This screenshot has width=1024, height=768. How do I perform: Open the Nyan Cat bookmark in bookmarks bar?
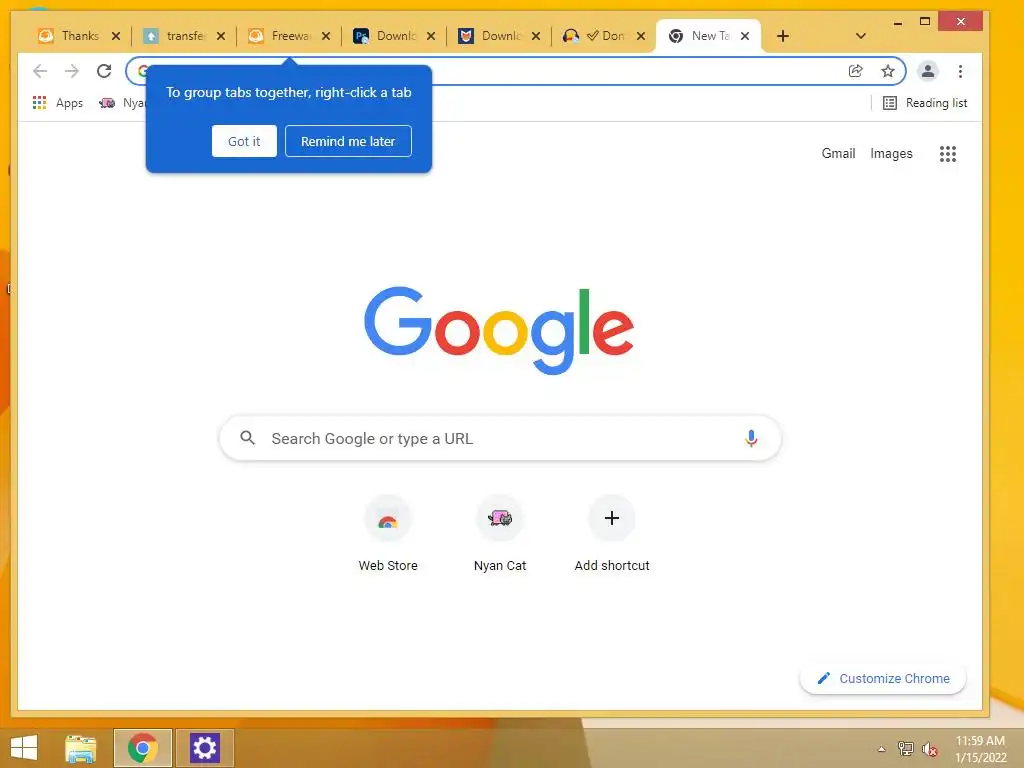click(x=122, y=103)
